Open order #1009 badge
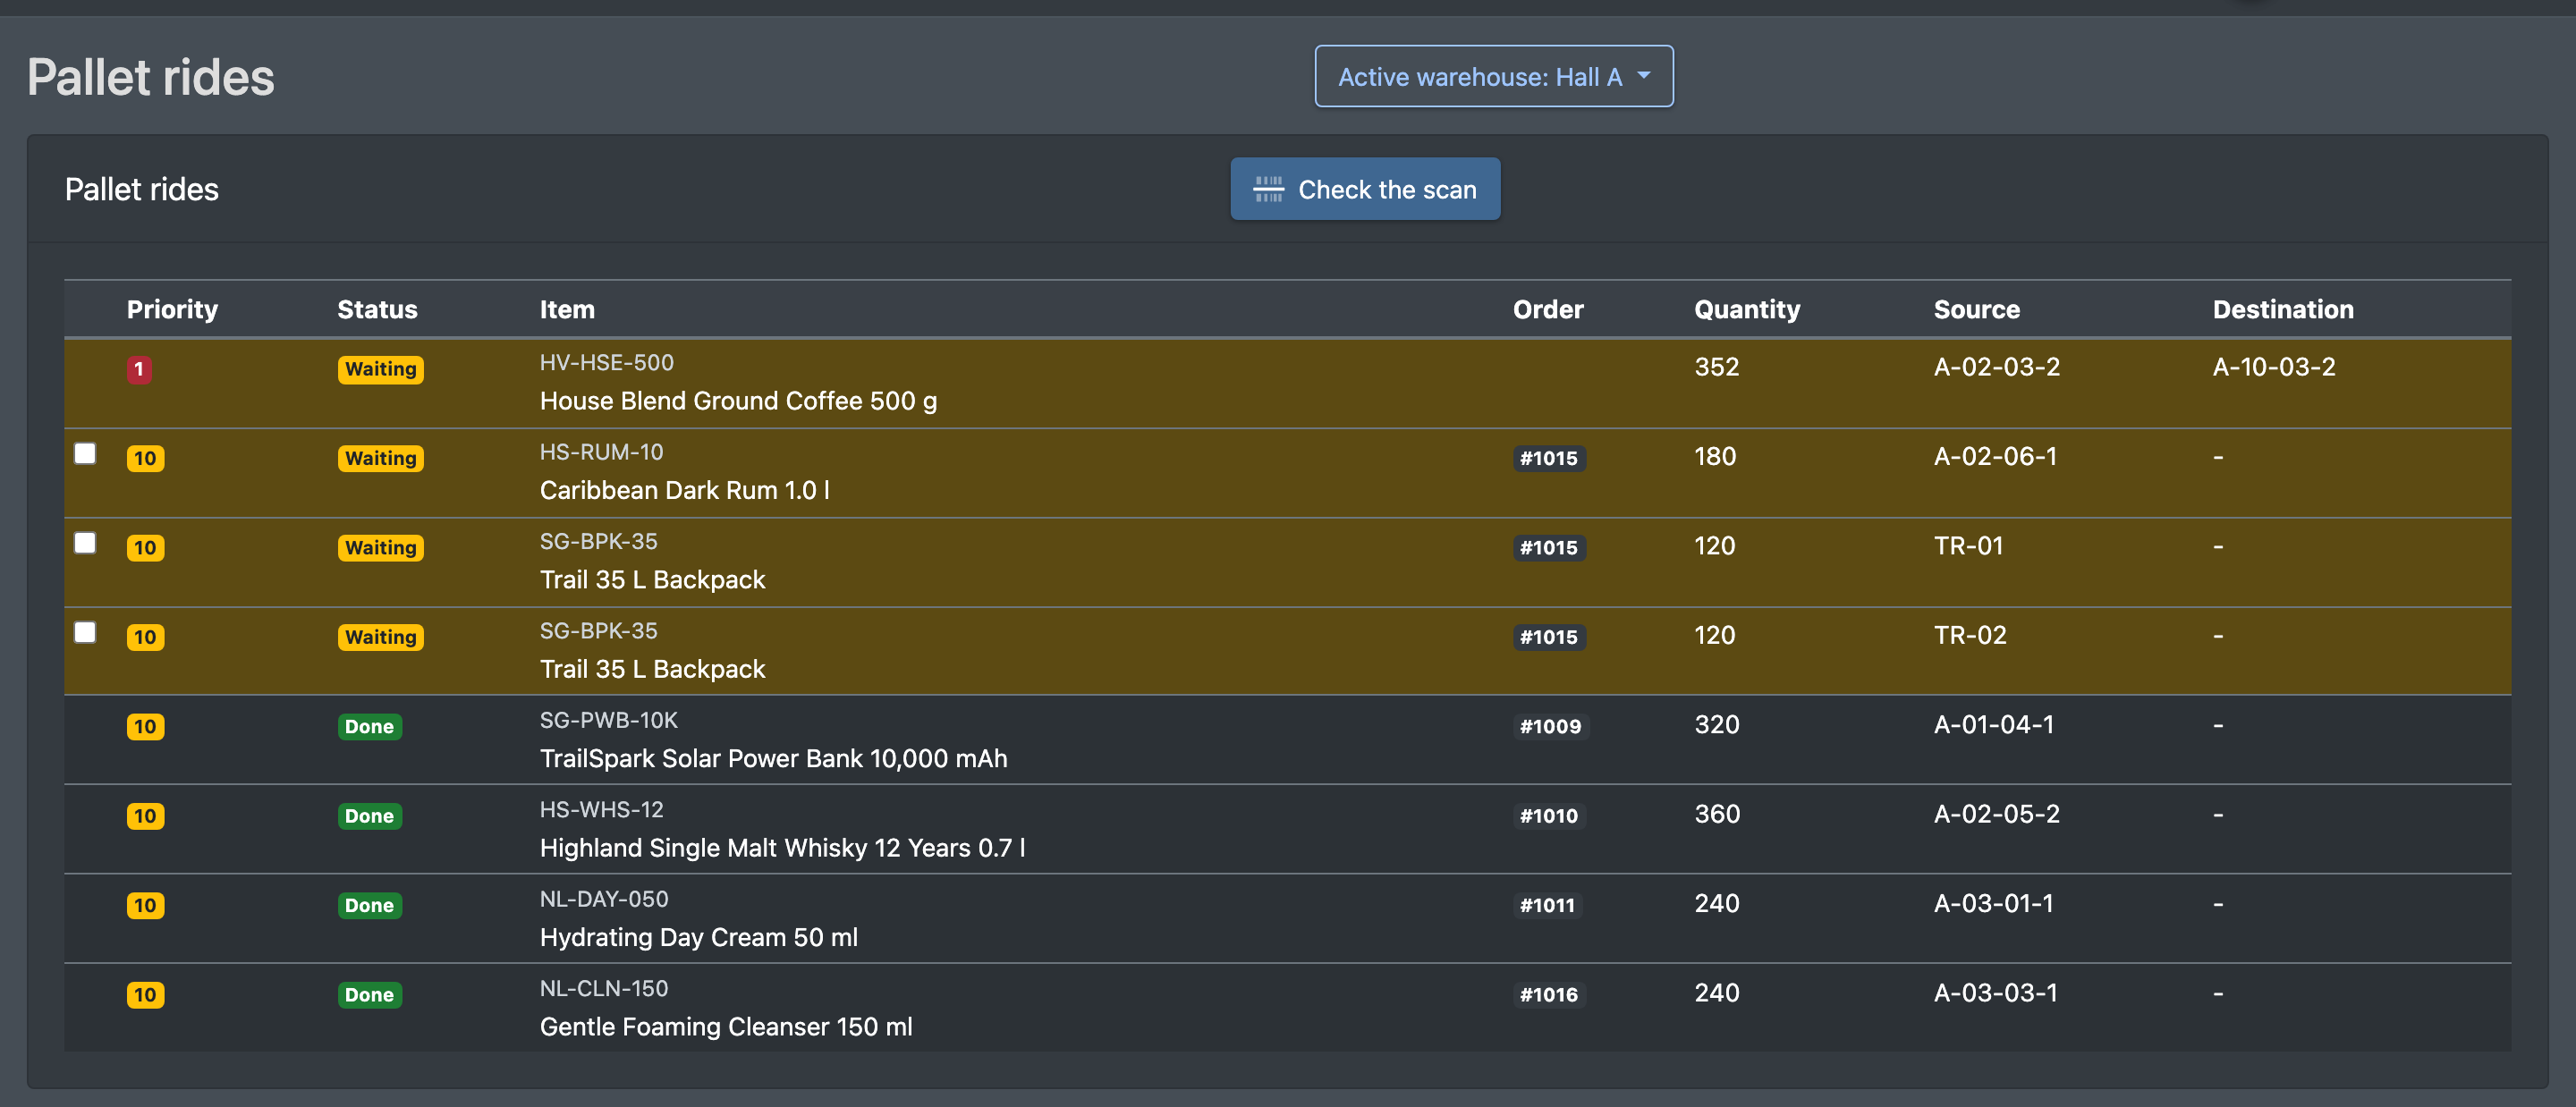The height and width of the screenshot is (1107, 2576). (x=1550, y=726)
